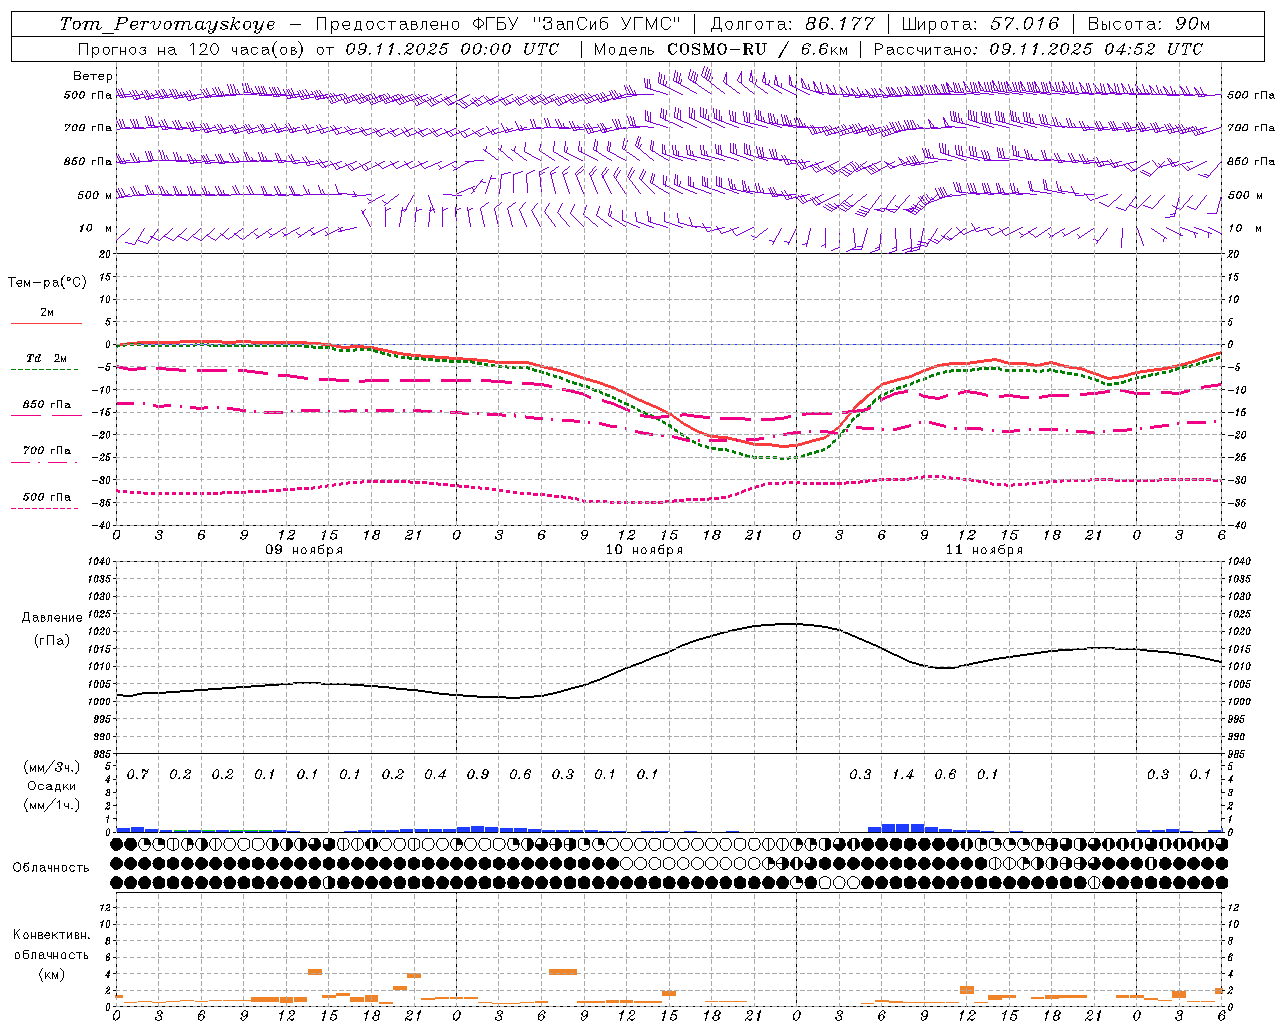This screenshot has width=1280, height=1024.
Task: Select the ФГБУ "ЗапСиб УГМС" provider text
Action: tap(576, 24)
